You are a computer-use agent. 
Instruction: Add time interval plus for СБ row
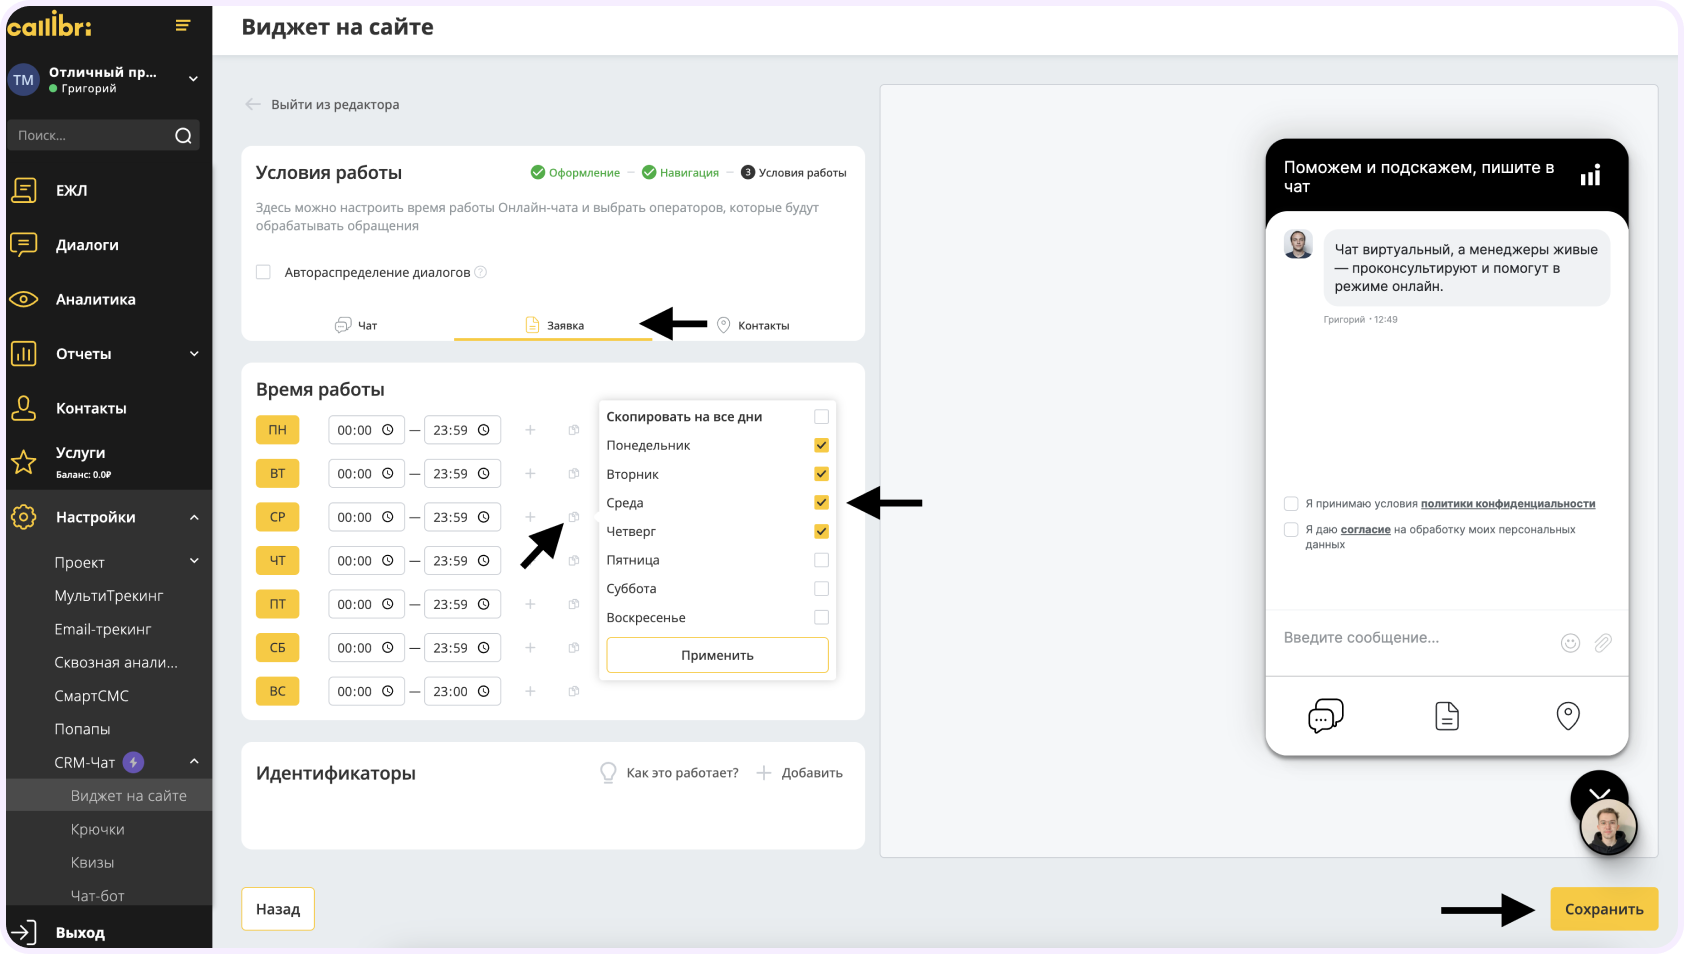530,648
